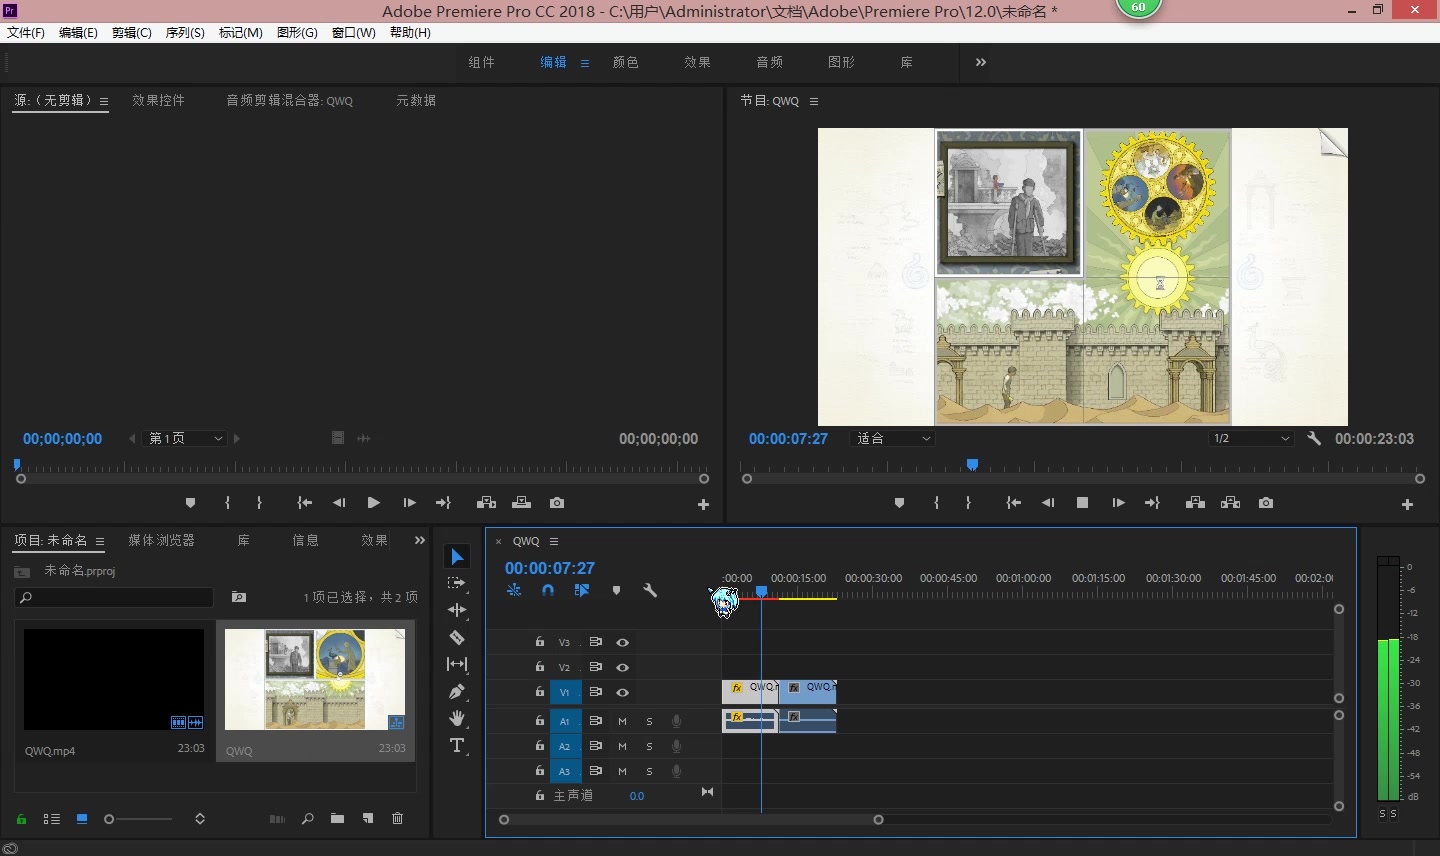This screenshot has width=1440, height=856.
Task: Open the 文件(F) menu
Action: coord(26,32)
